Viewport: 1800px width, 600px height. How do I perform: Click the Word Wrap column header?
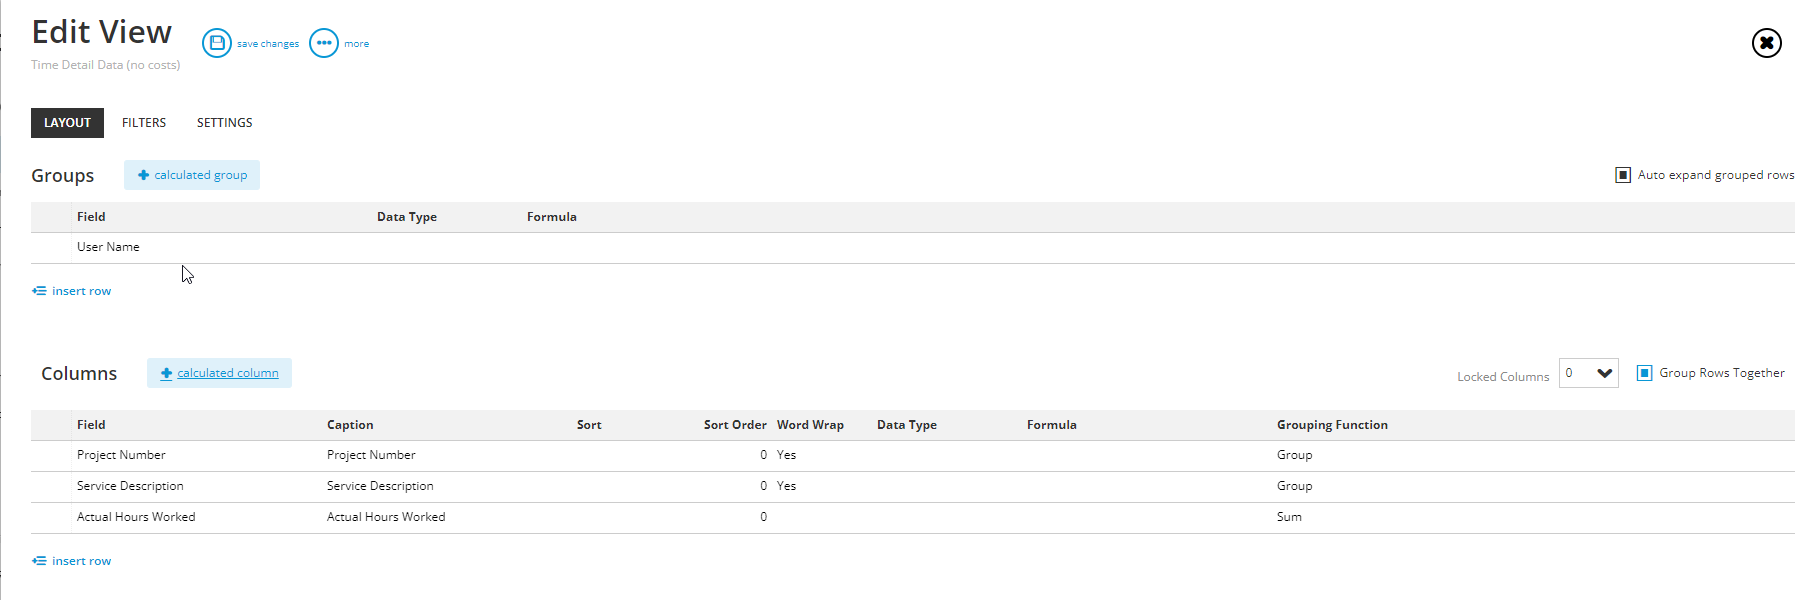click(x=810, y=425)
